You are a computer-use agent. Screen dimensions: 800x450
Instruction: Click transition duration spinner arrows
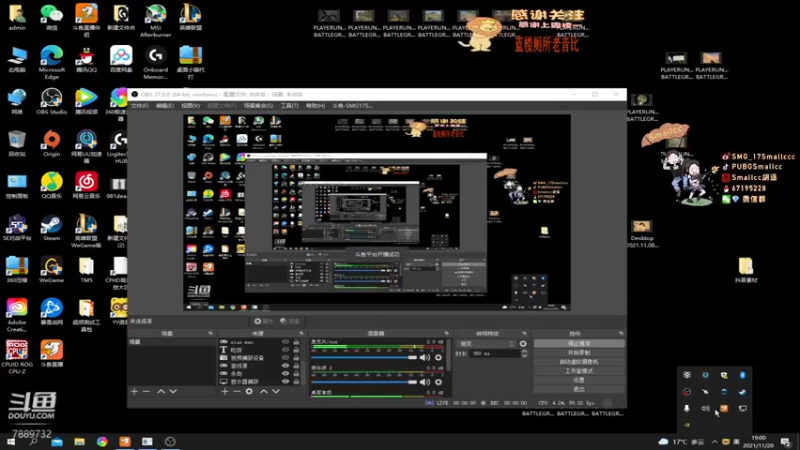pos(524,354)
